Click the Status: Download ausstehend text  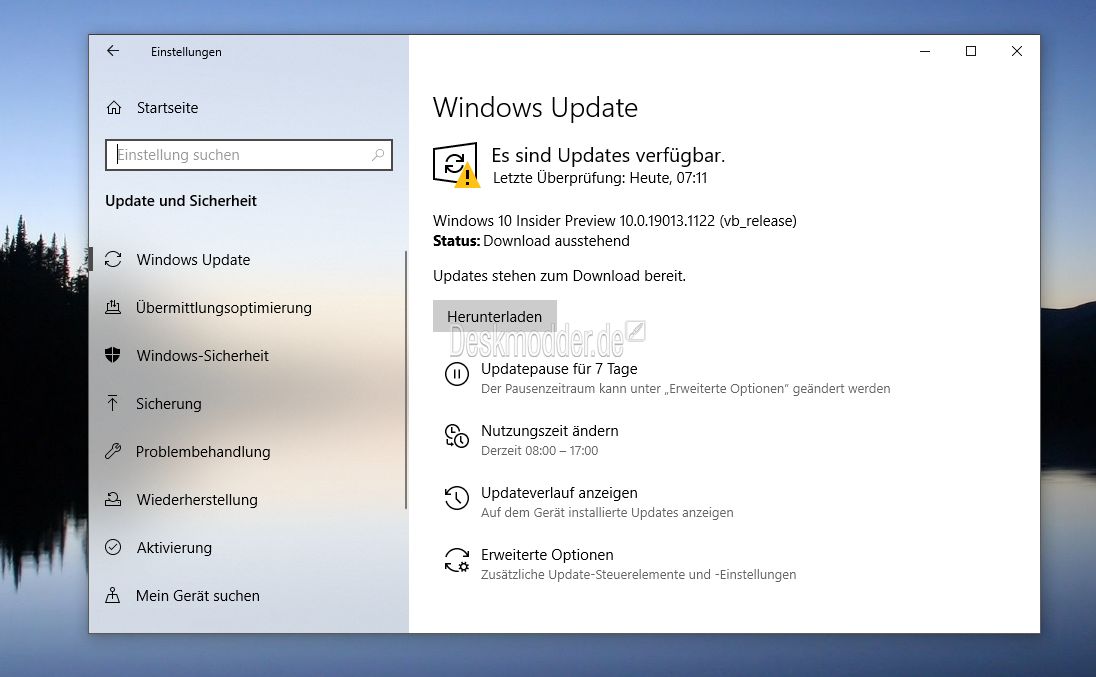click(x=531, y=241)
